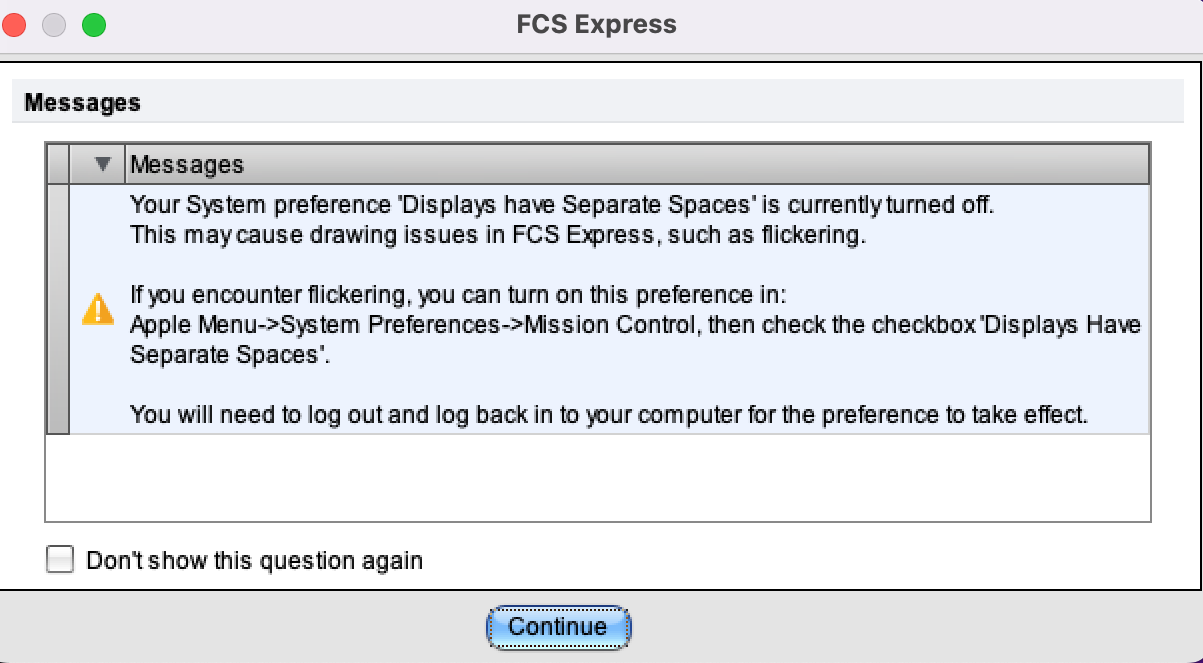Image resolution: width=1203 pixels, height=663 pixels.
Task: Click the 'If you encounter flickering' line
Action: [459, 296]
